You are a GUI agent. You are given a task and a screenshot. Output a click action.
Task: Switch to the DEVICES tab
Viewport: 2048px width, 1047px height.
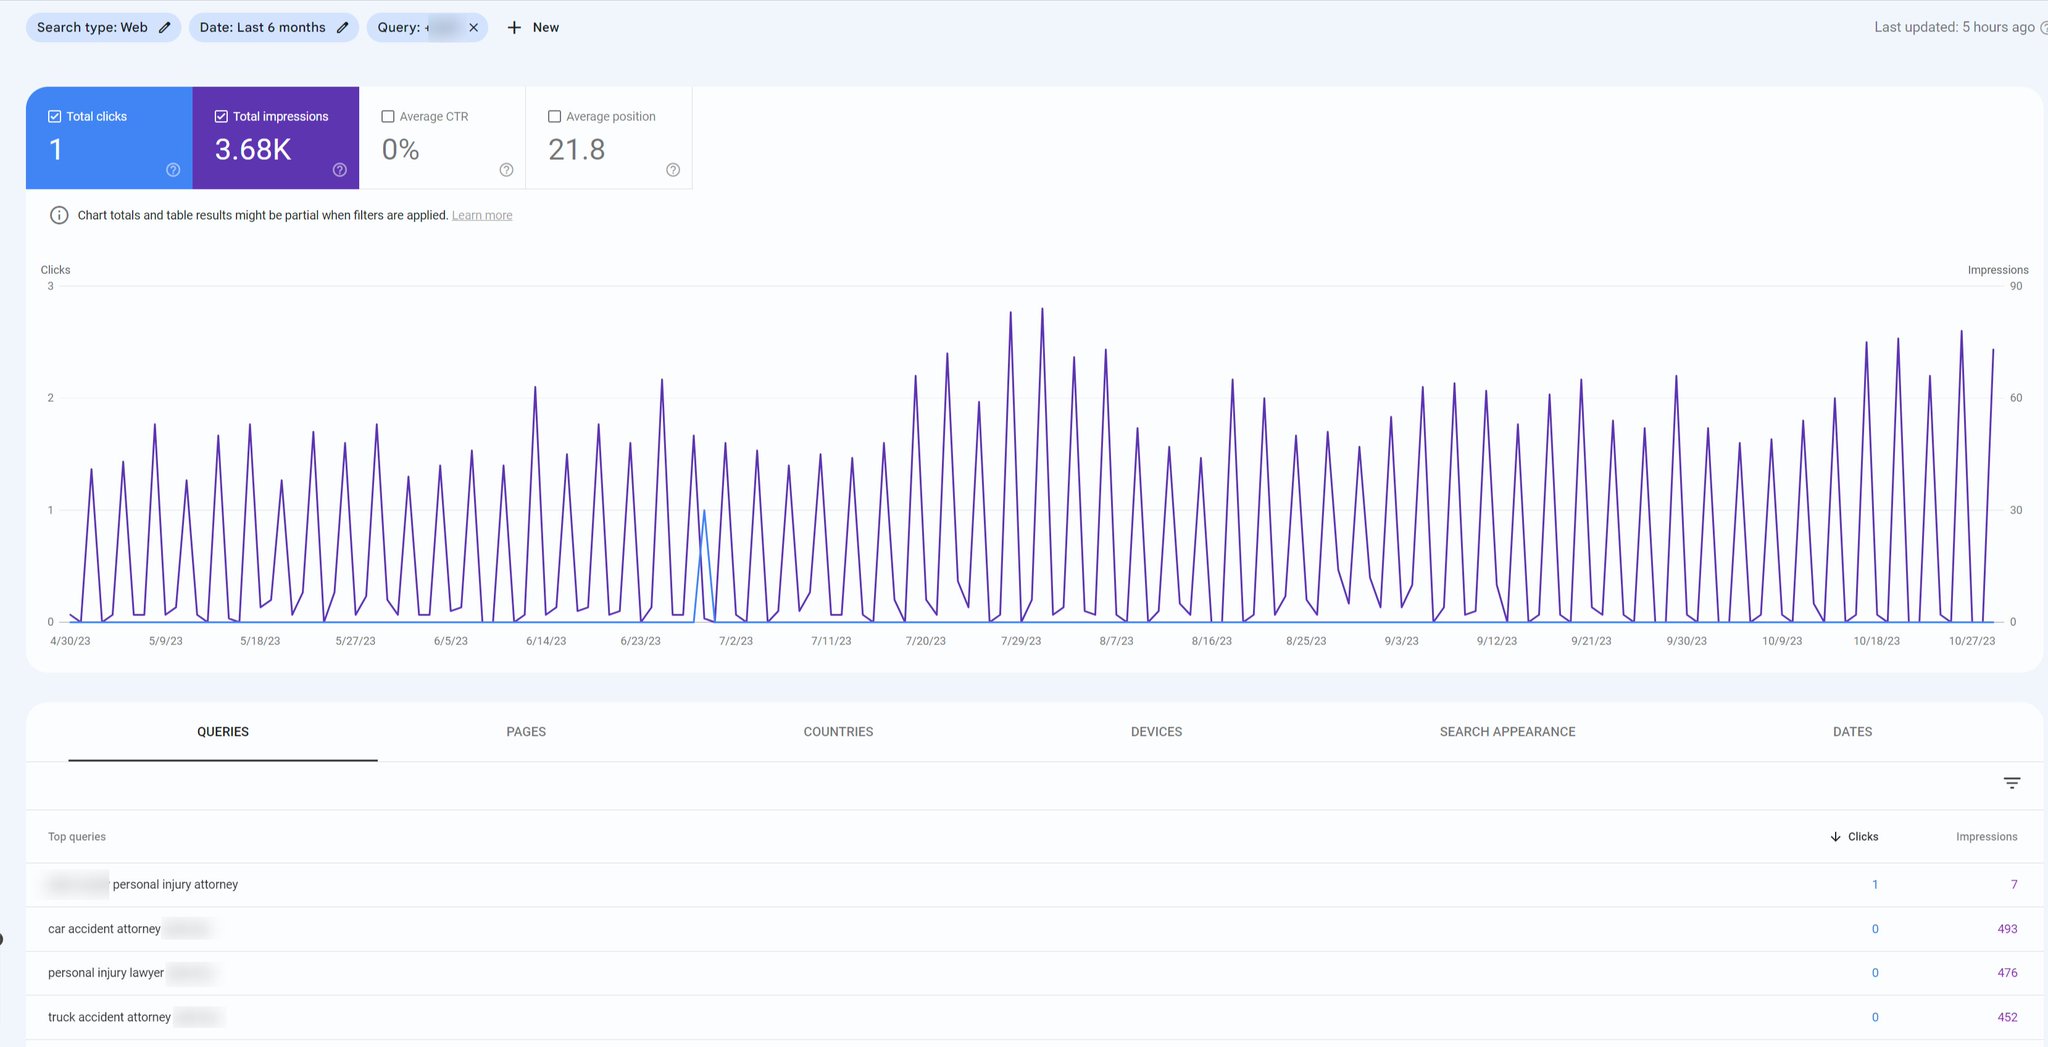coord(1156,732)
